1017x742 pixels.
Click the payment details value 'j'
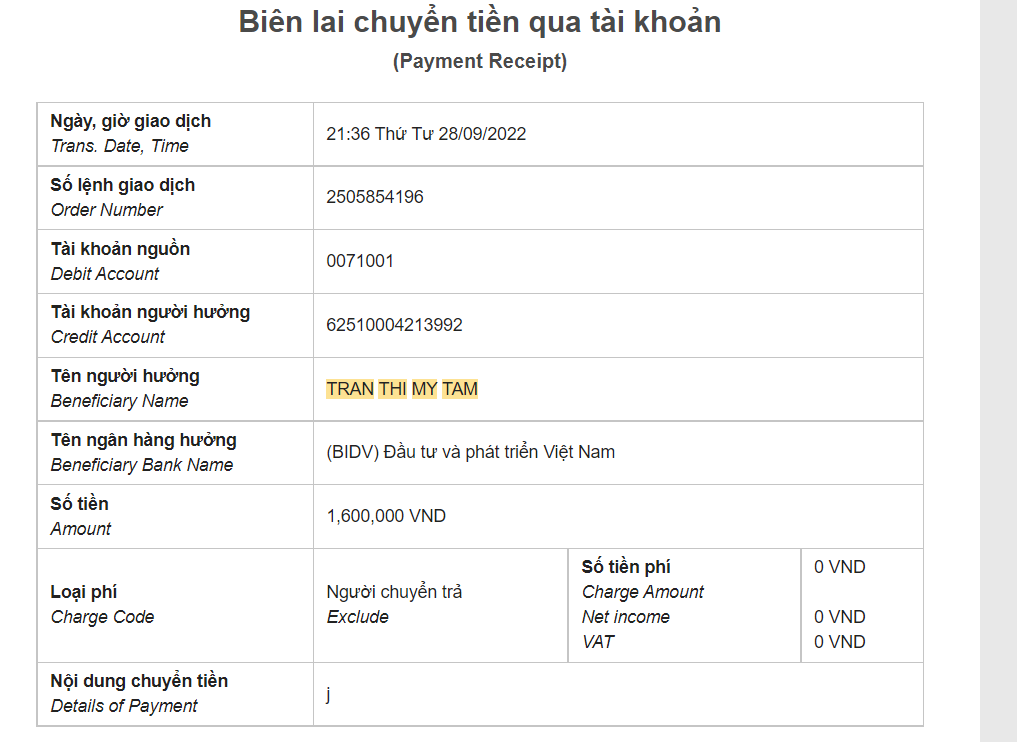click(x=329, y=694)
